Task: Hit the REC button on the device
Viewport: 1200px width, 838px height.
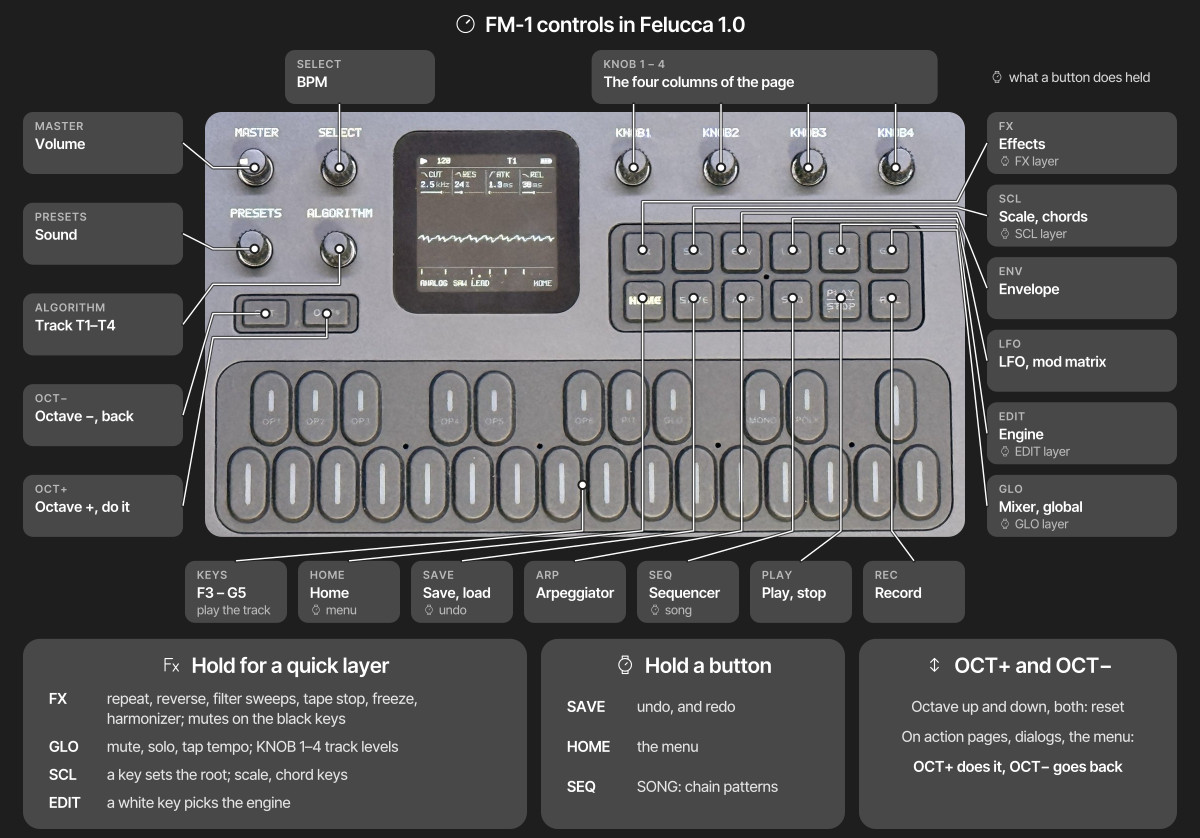Action: [x=890, y=300]
